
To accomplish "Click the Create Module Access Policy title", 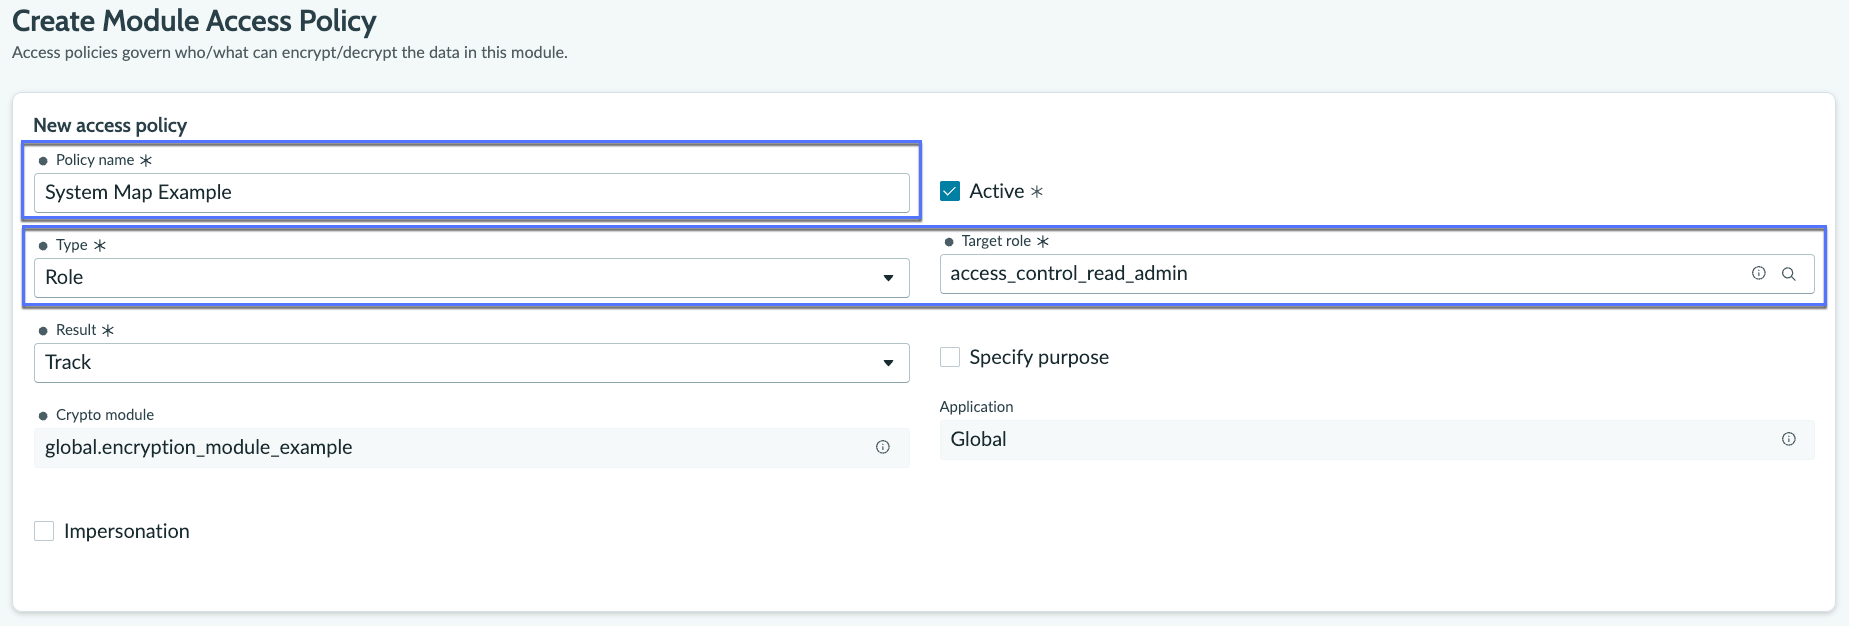I will click(194, 21).
